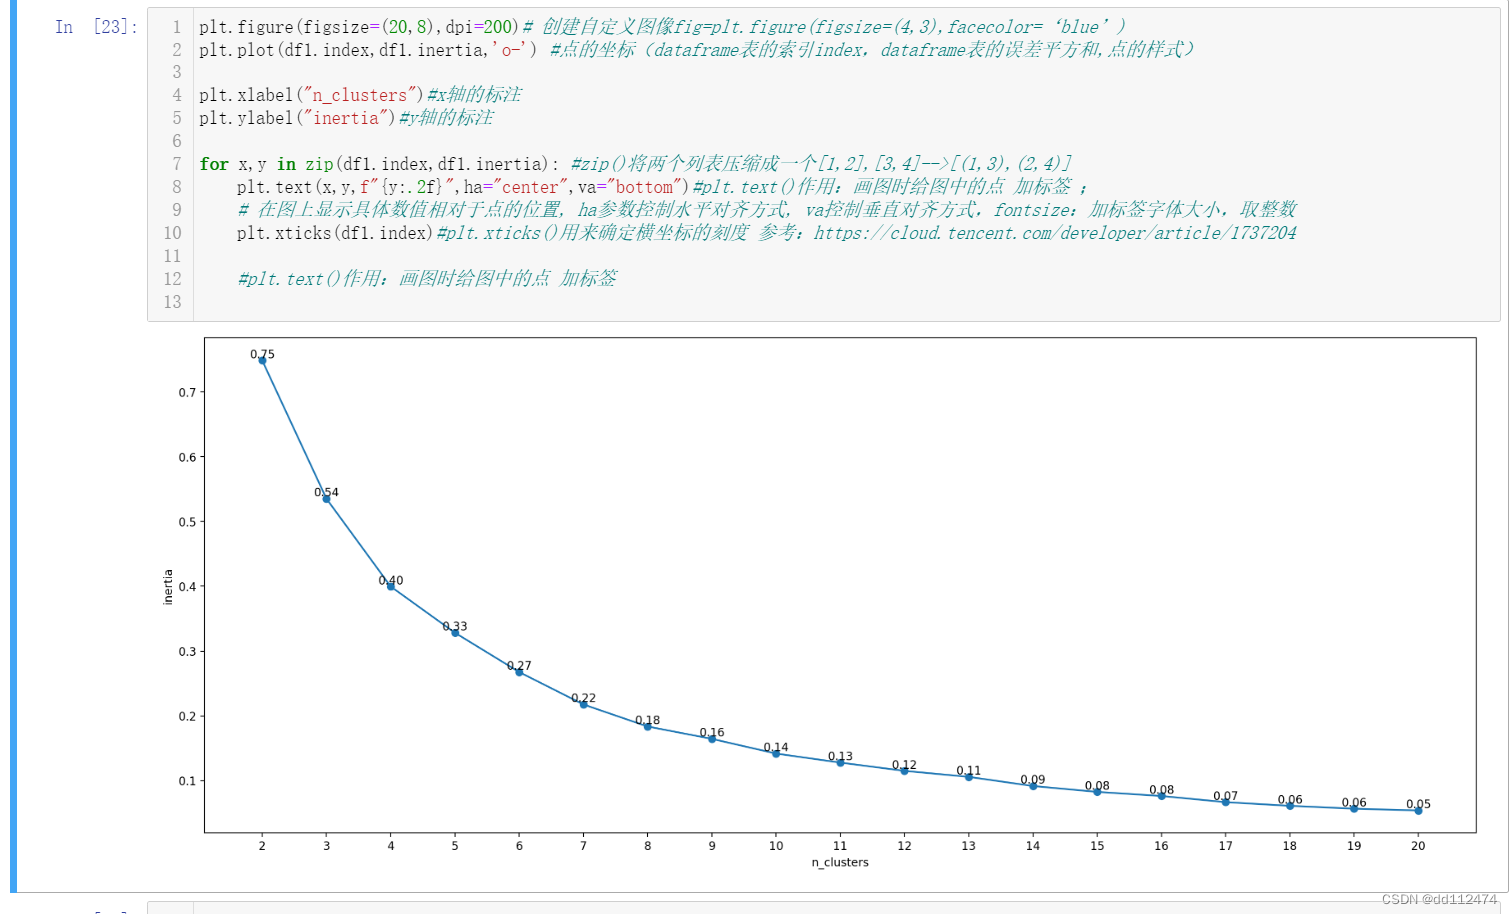This screenshot has width=1512, height=914.
Task: Click the inertia y-axis label
Action: [x=168, y=587]
